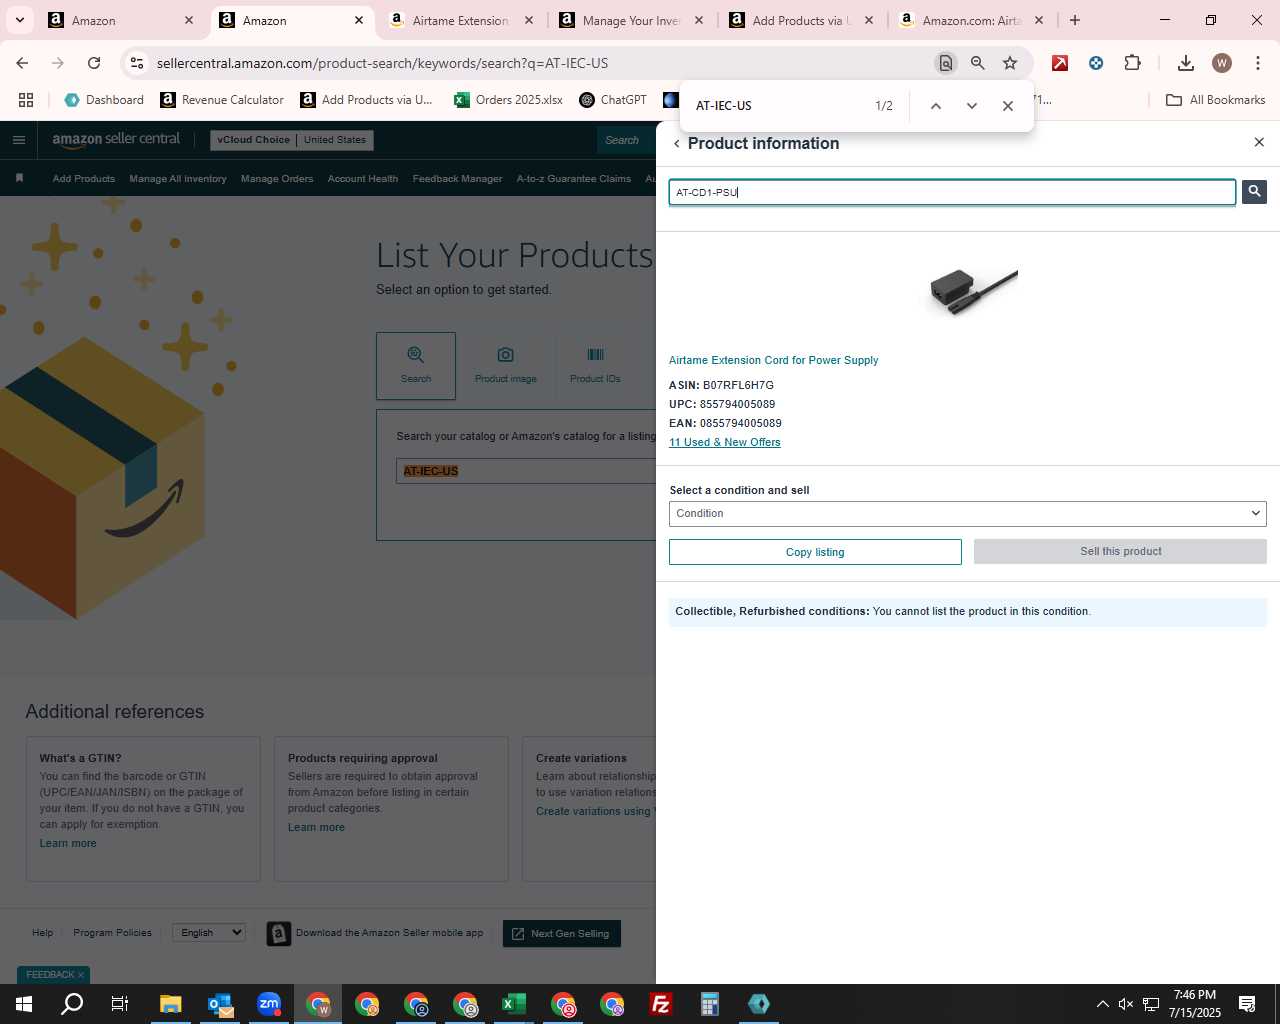Image resolution: width=1280 pixels, height=1024 pixels.
Task: Open Manage Orders menu item
Action: pos(277,179)
